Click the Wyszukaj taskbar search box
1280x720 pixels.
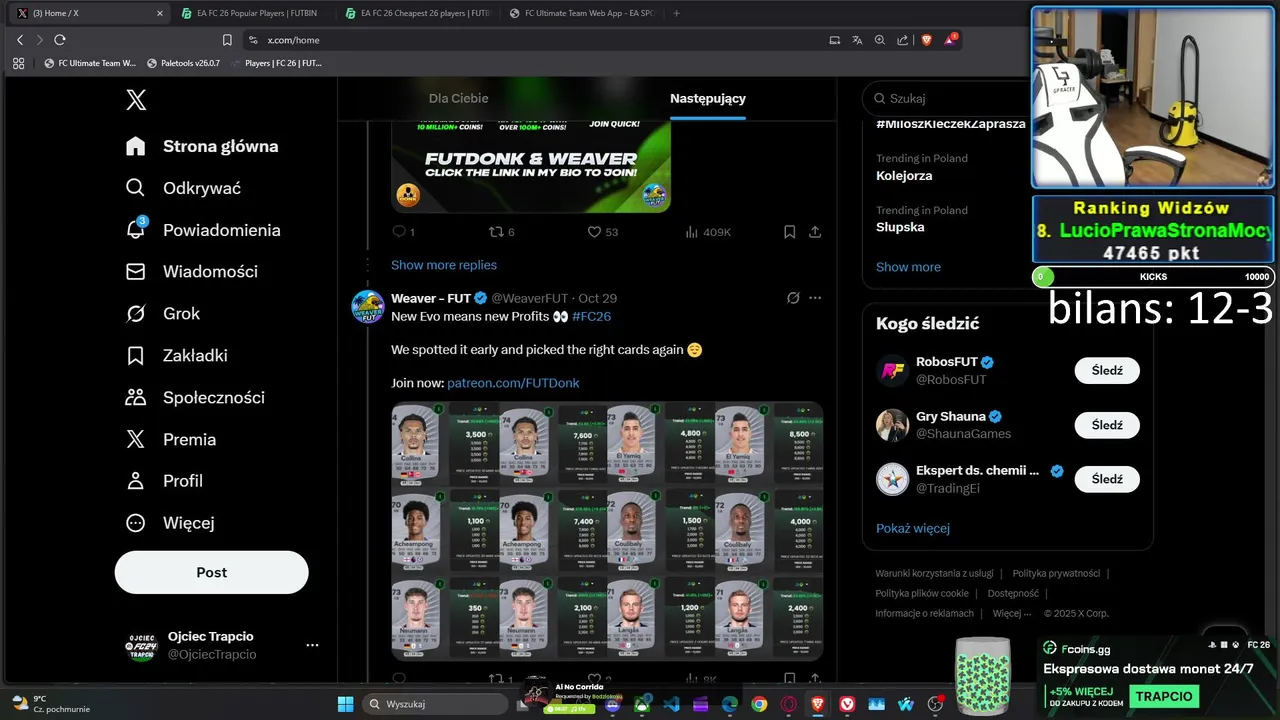pos(437,704)
